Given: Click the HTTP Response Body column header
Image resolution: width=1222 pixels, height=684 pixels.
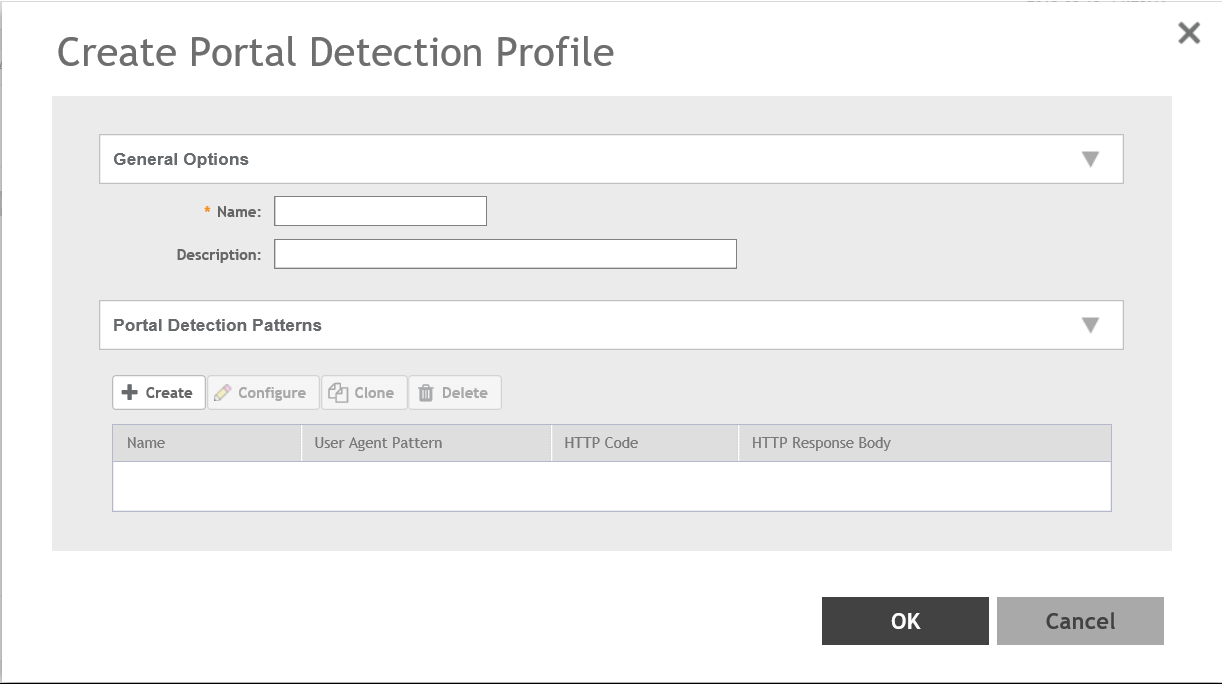Looking at the screenshot, I should click(821, 443).
